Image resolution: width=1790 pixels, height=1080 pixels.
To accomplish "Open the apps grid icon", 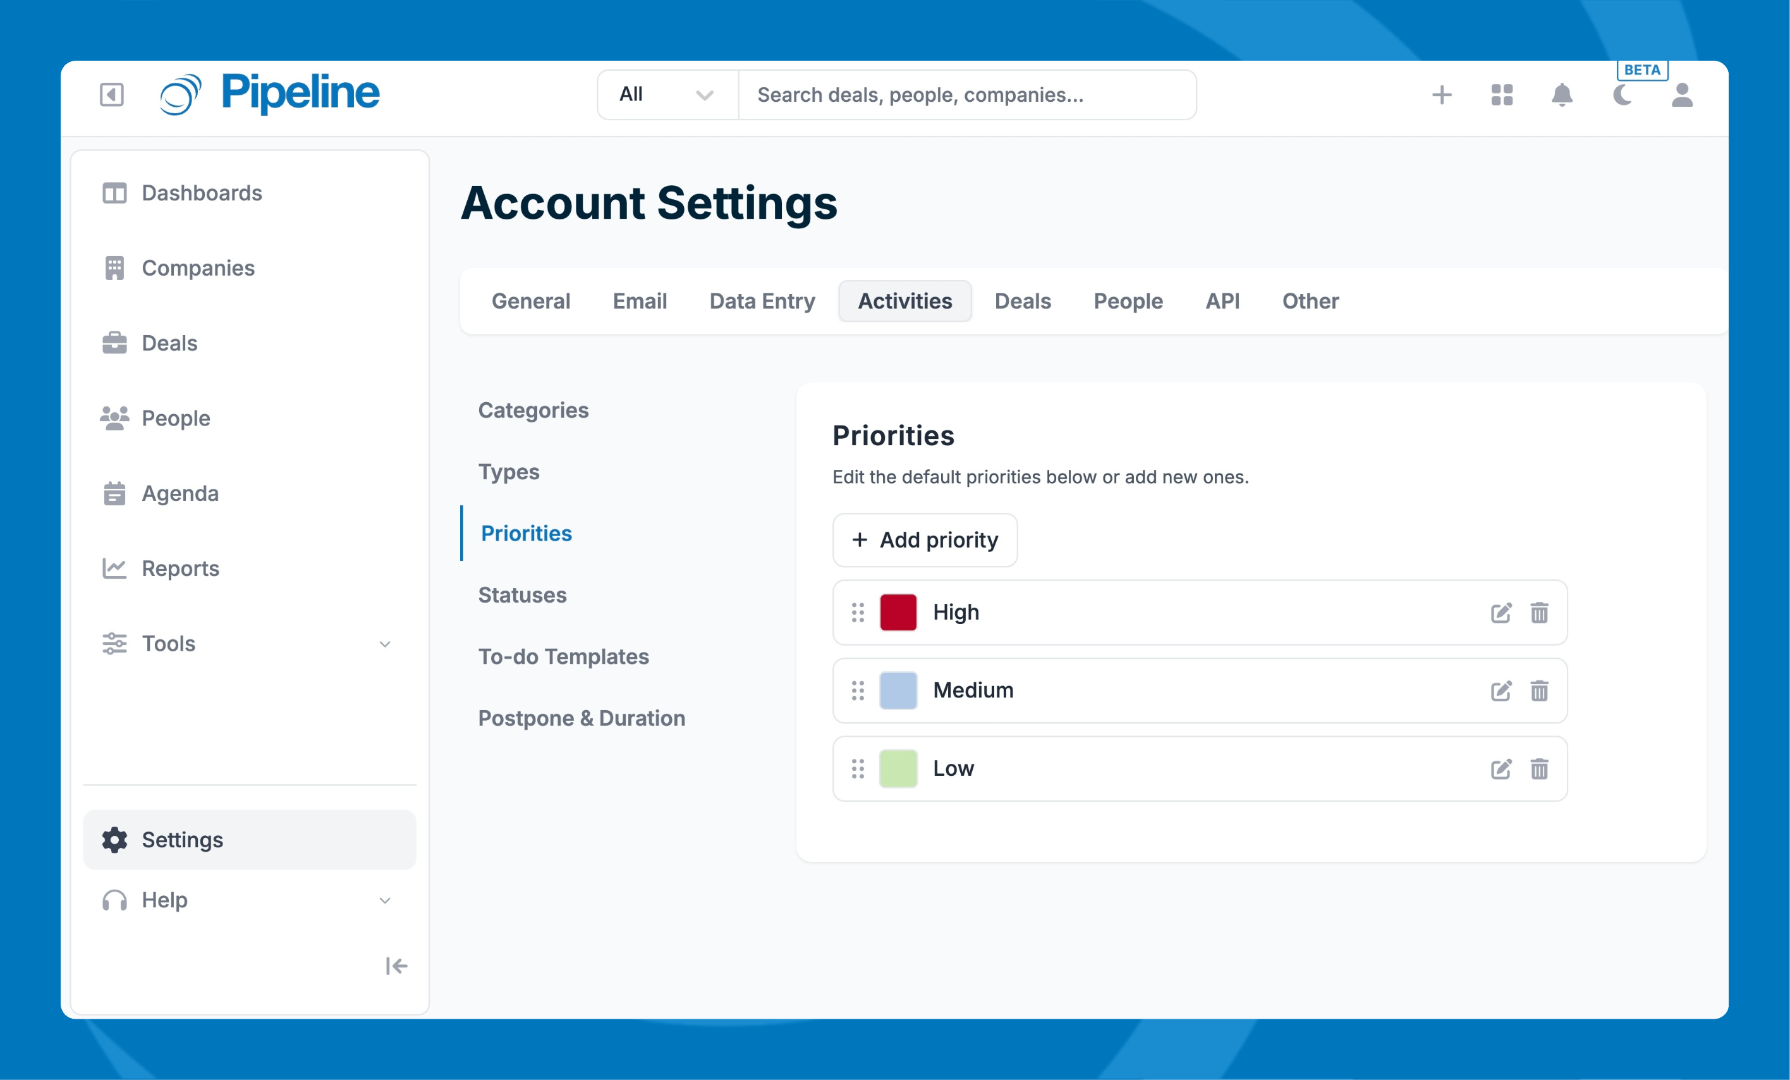I will point(1502,95).
